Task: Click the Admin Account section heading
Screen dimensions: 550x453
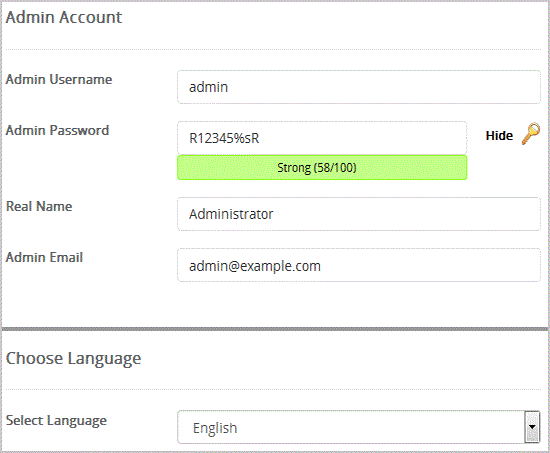Action: [x=64, y=17]
